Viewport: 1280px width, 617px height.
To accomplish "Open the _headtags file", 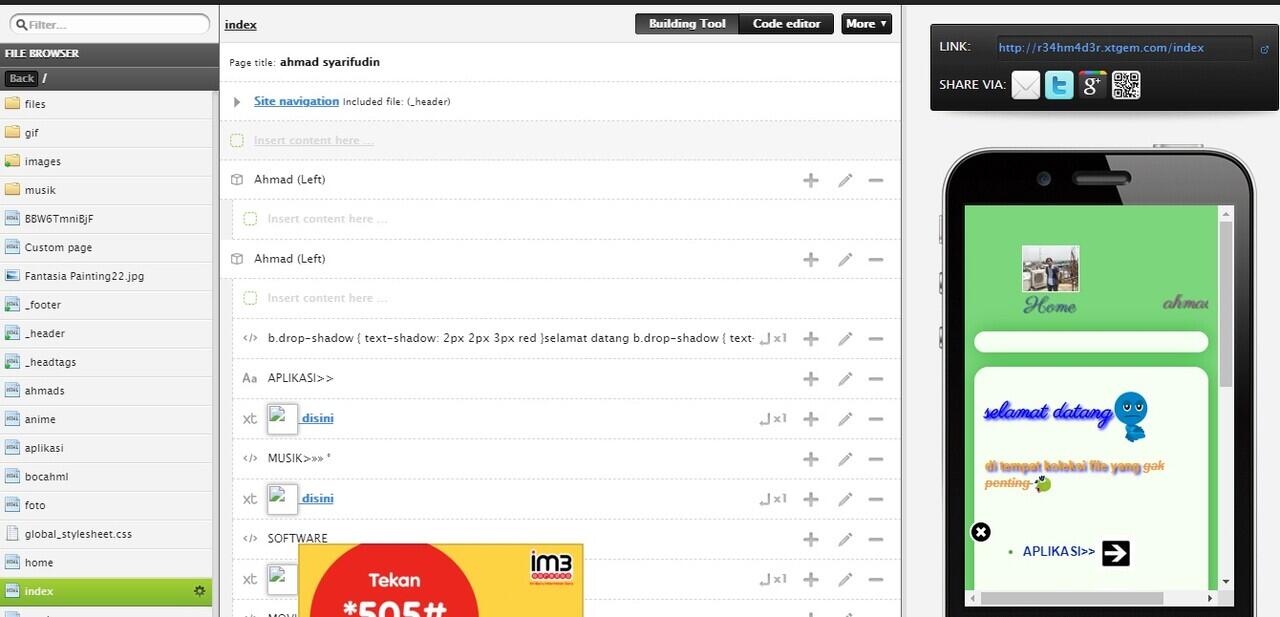I will 106,362.
